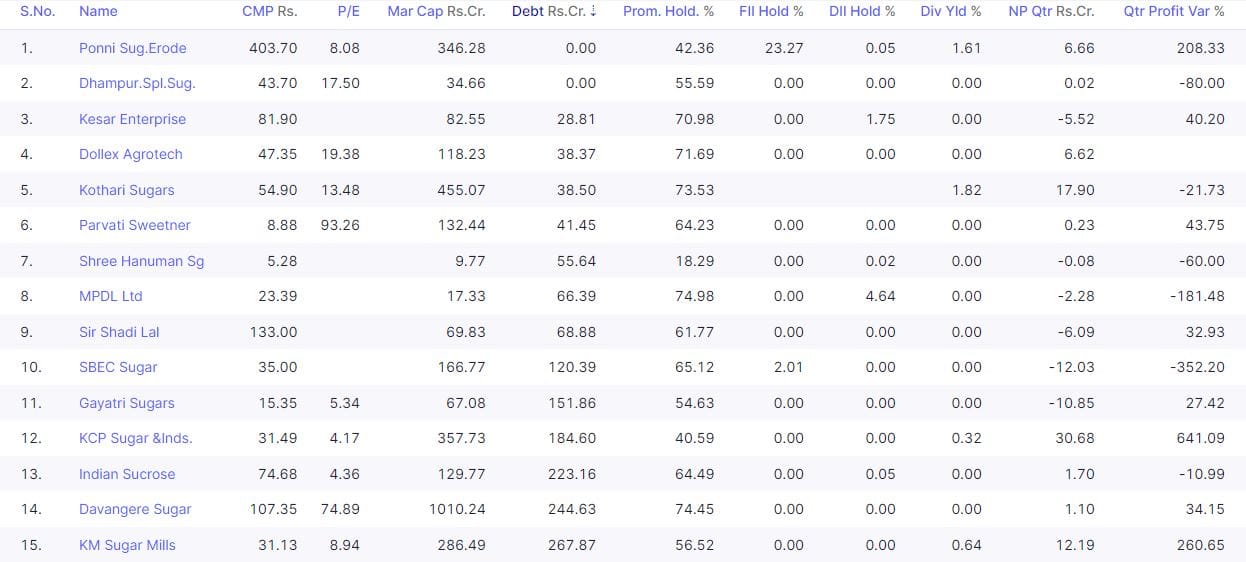Open Dollex Agrotech stock page

[x=130, y=154]
